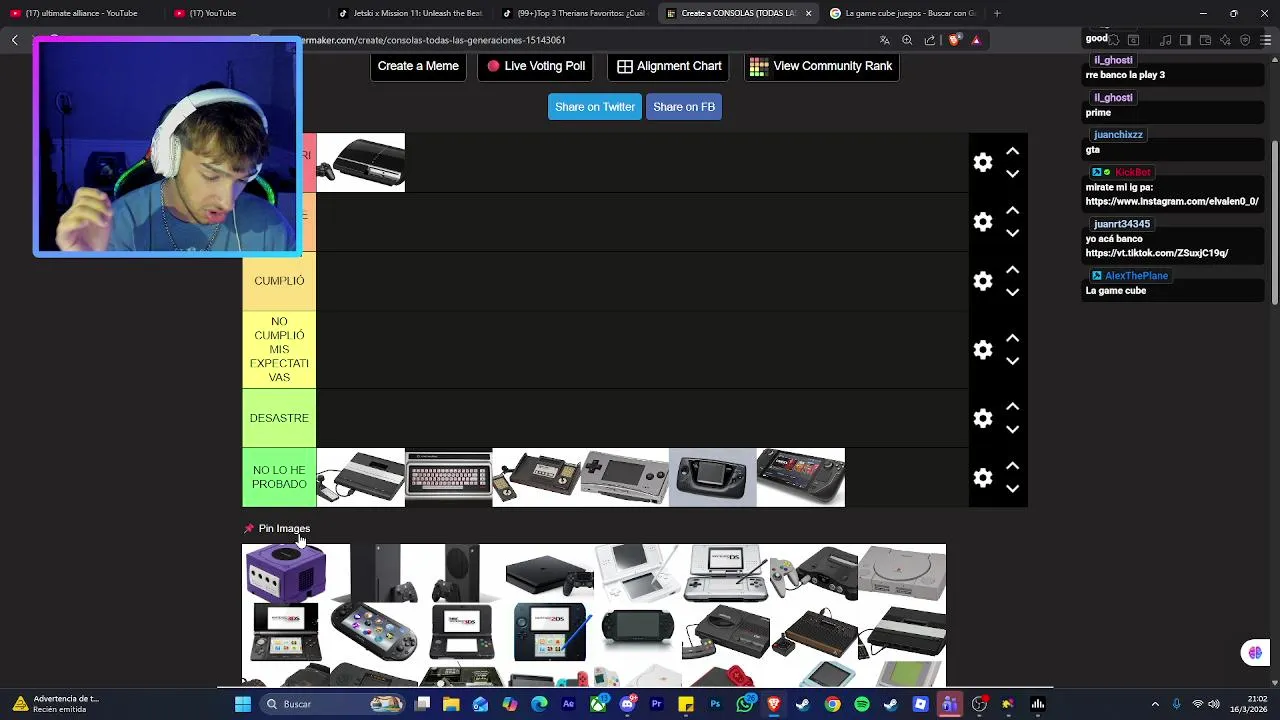Open the Alignment Chart
Viewport: 1280px width, 720px height.
(669, 66)
